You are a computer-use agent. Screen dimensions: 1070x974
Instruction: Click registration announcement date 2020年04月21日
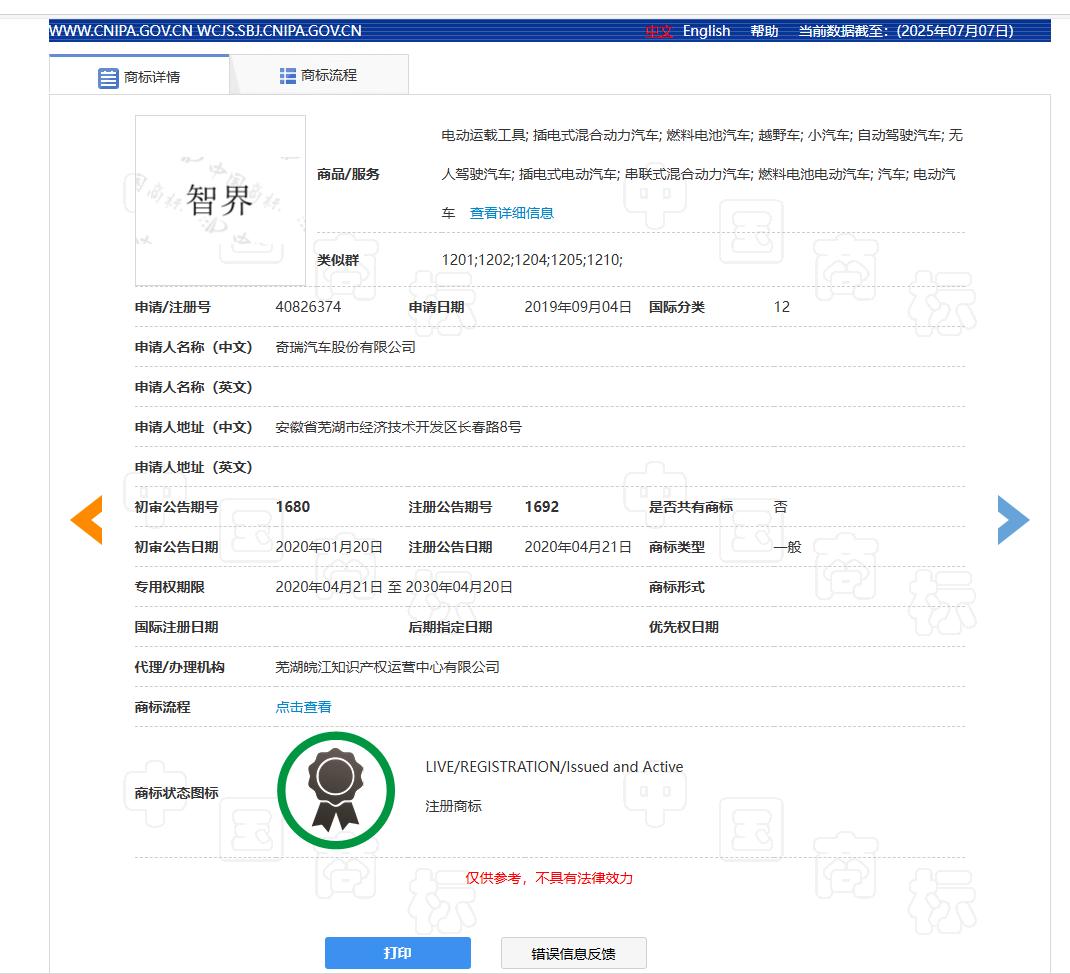[578, 547]
